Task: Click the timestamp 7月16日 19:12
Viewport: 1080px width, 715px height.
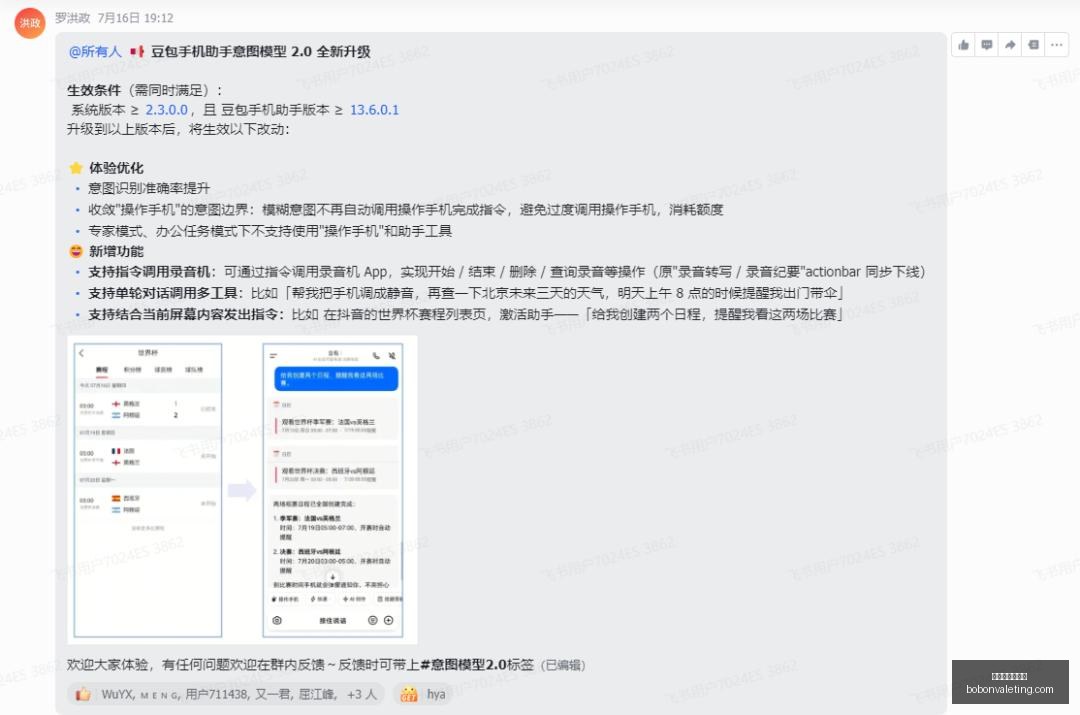Action: pyautogui.click(x=135, y=18)
